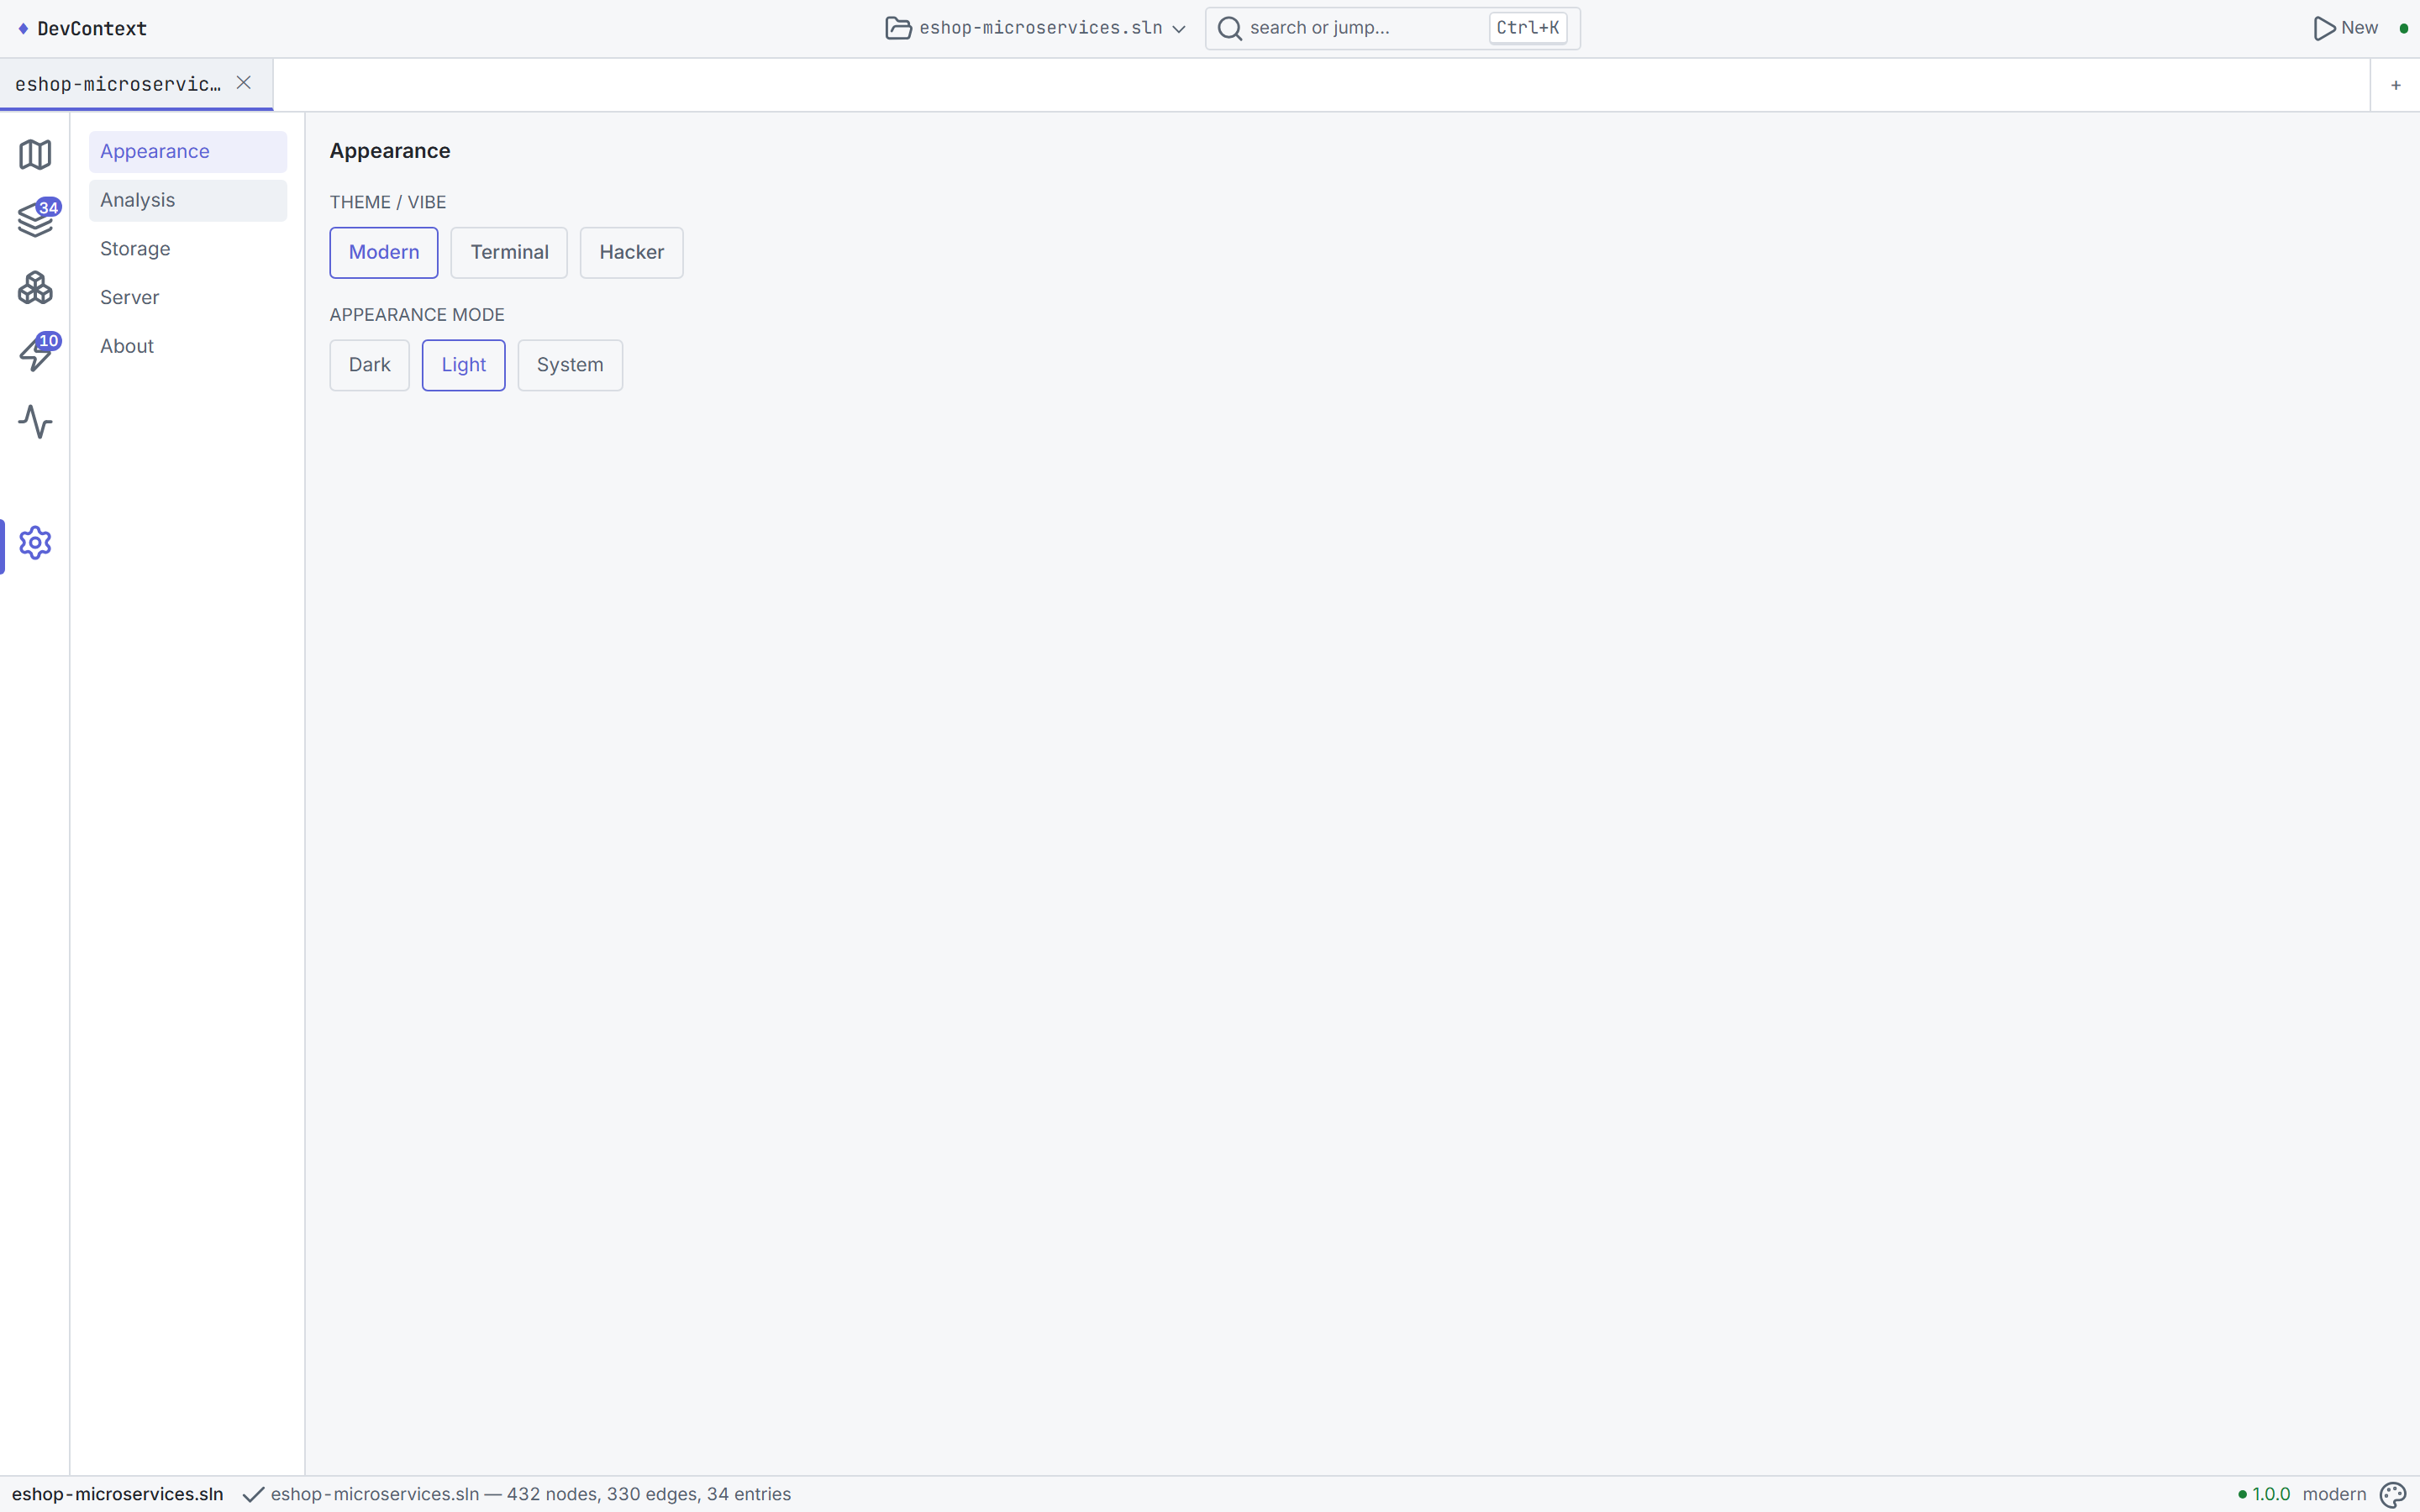This screenshot has width=2420, height=1512.
Task: Click eshop-microservices.sln name in status bar
Action: pos(118,1494)
